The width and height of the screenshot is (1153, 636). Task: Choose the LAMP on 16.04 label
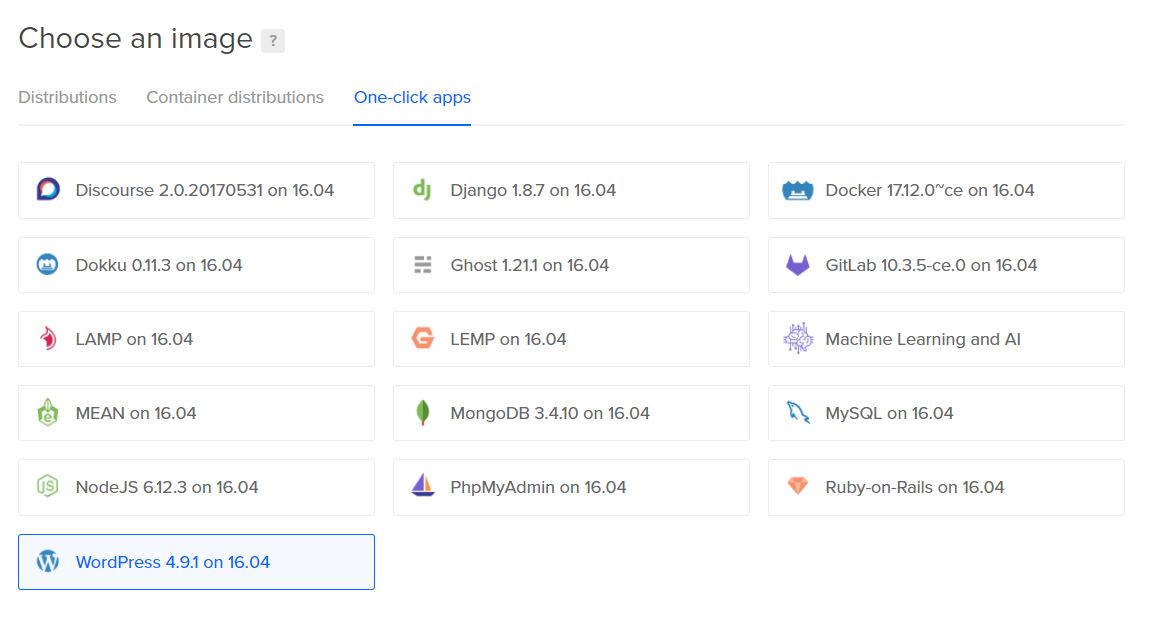coord(134,339)
